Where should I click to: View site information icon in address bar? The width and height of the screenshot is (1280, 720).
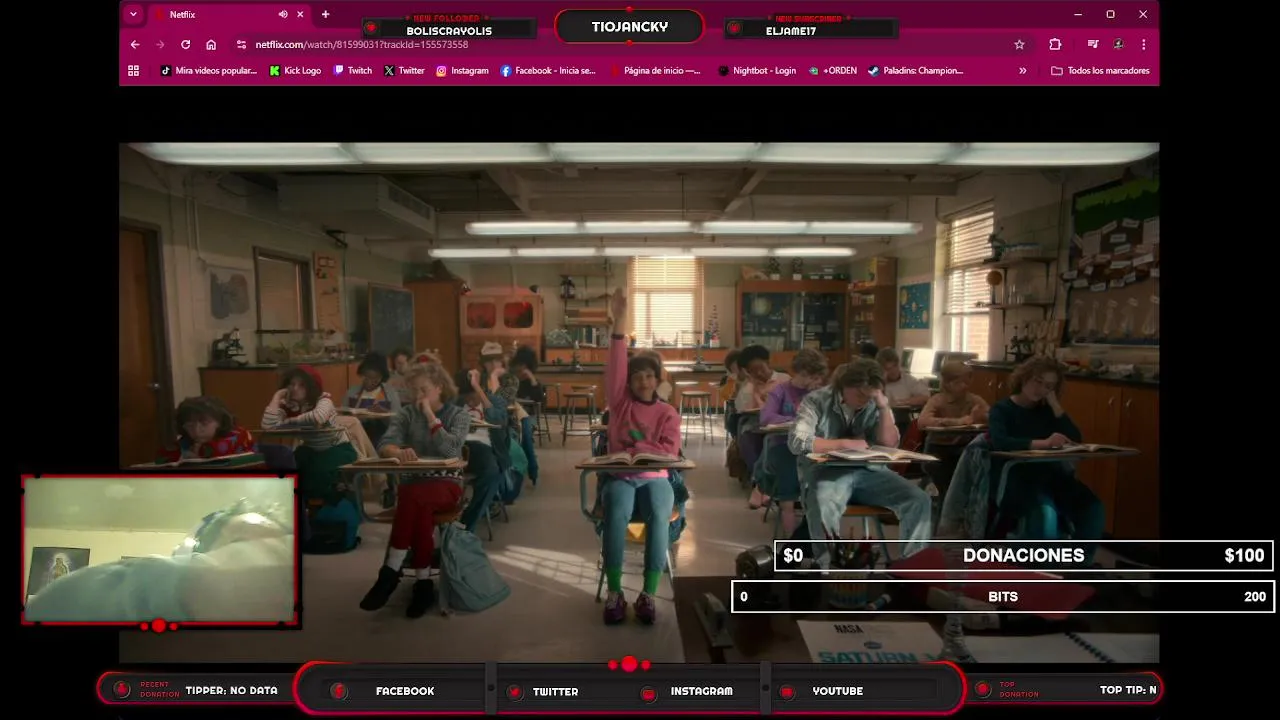point(241,44)
